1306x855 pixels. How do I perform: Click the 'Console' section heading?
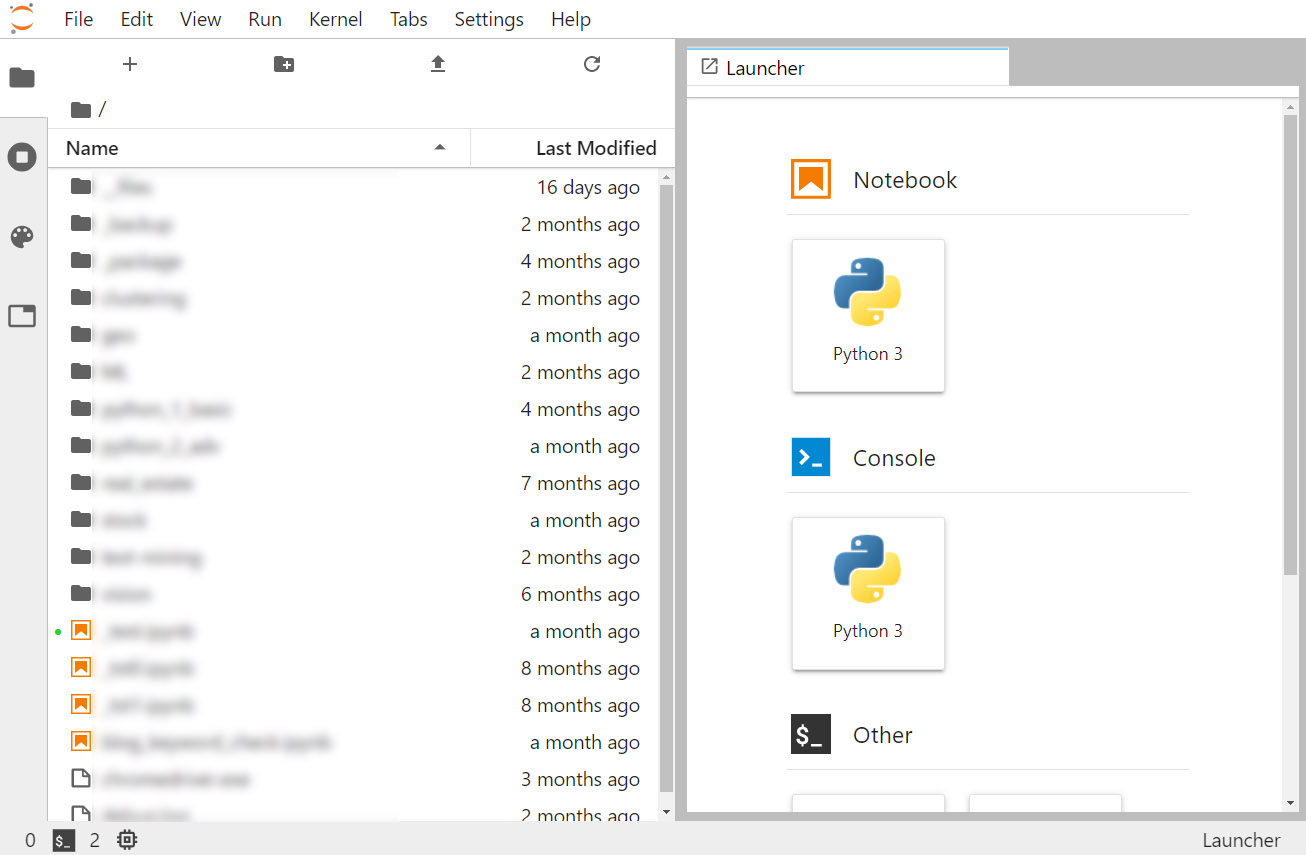(x=894, y=458)
